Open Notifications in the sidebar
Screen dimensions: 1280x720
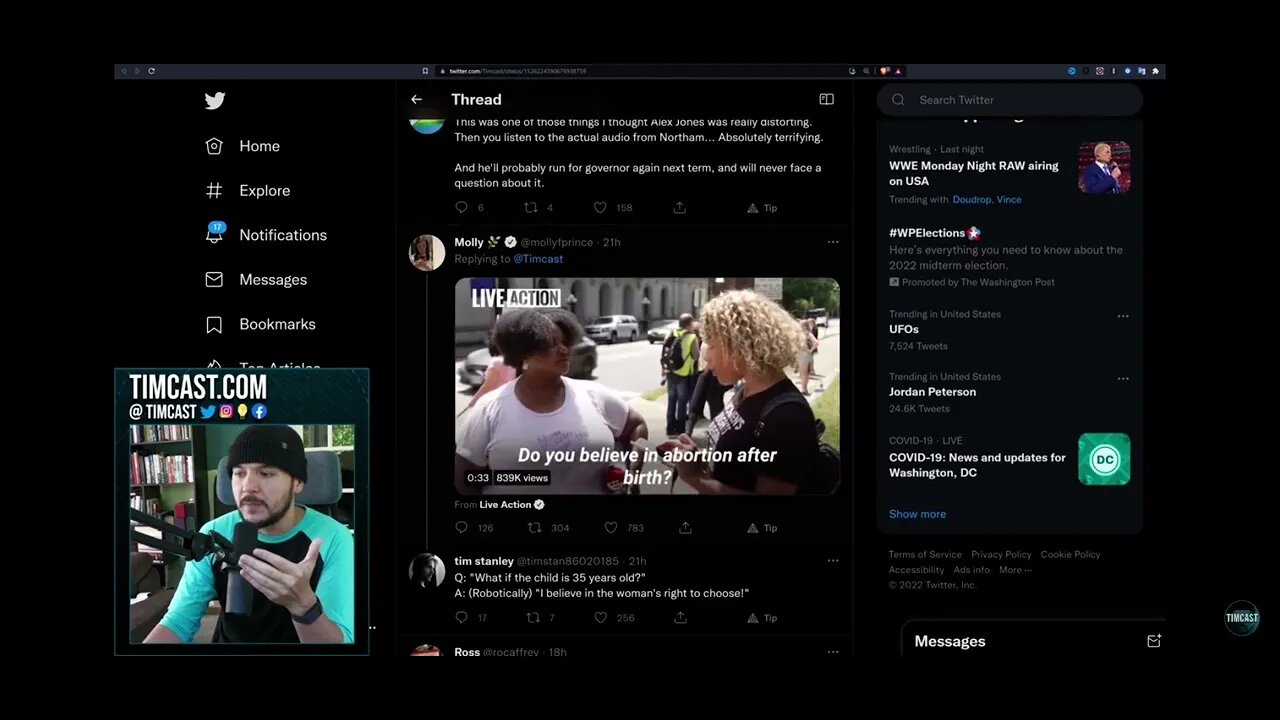[283, 235]
